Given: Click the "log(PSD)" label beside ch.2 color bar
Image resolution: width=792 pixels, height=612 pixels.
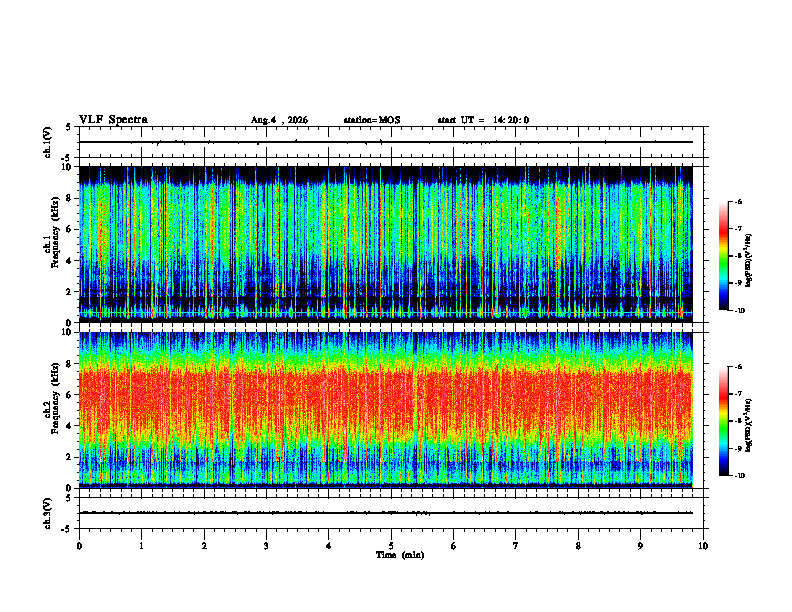Looking at the screenshot, I should point(749,426).
